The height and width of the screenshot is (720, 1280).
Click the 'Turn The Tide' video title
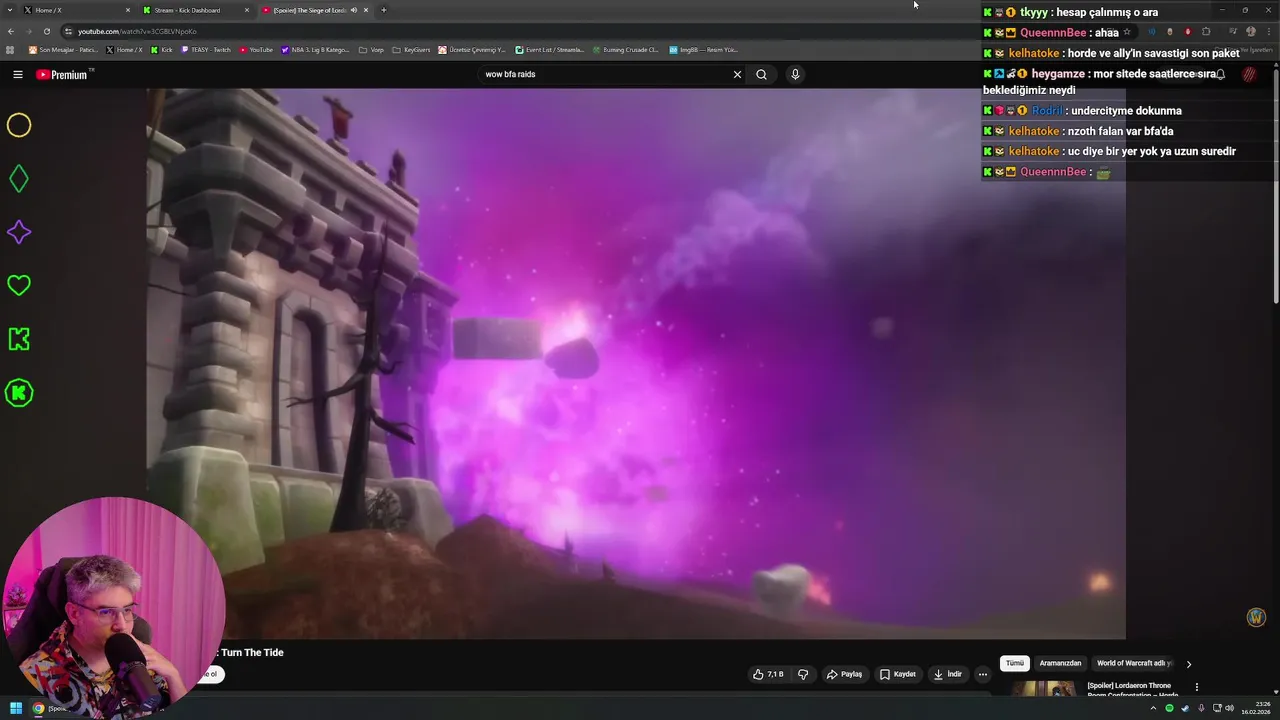252,652
